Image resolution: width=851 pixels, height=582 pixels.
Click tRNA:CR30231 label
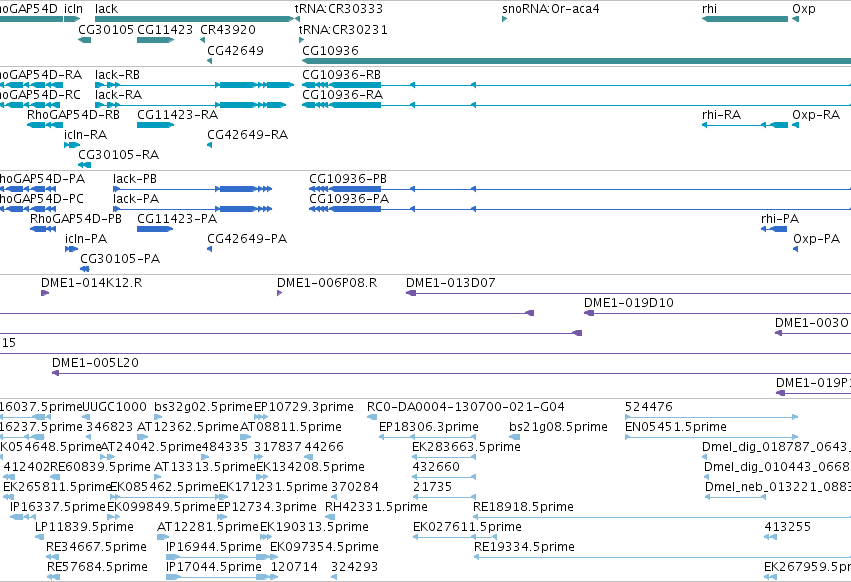(343, 29)
